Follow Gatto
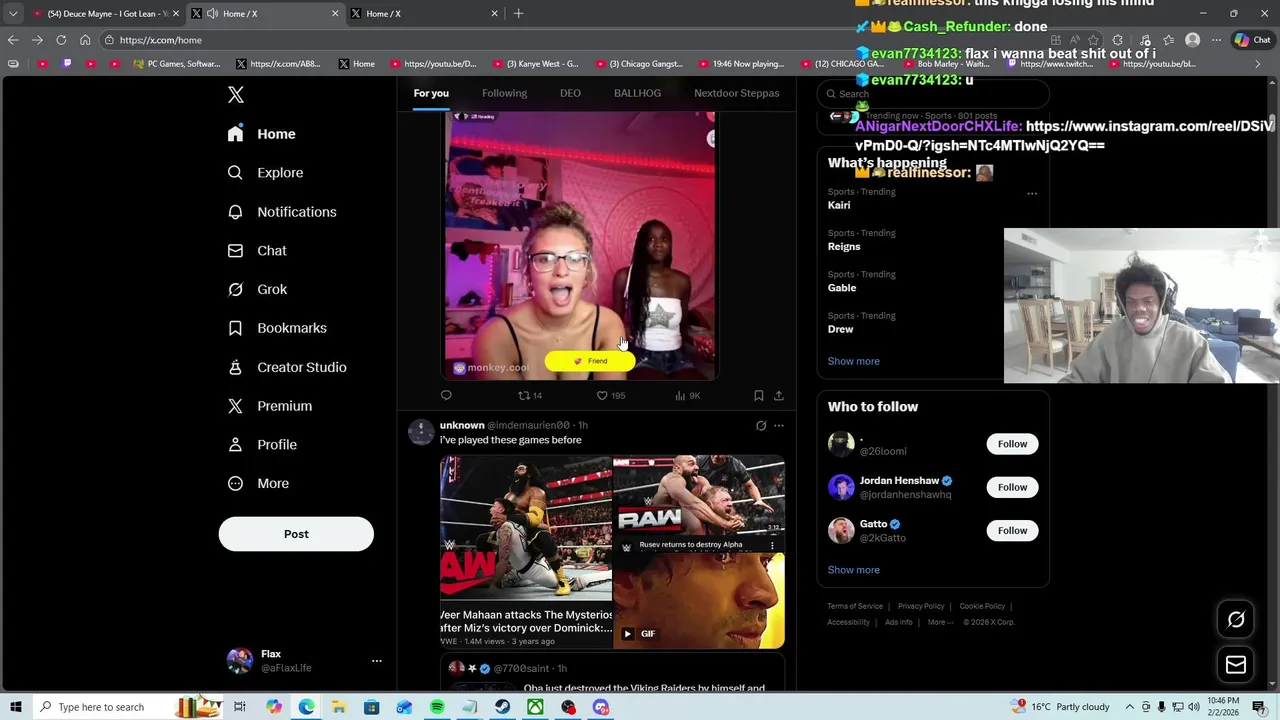Screen dimensions: 1280x720 click(1012, 531)
